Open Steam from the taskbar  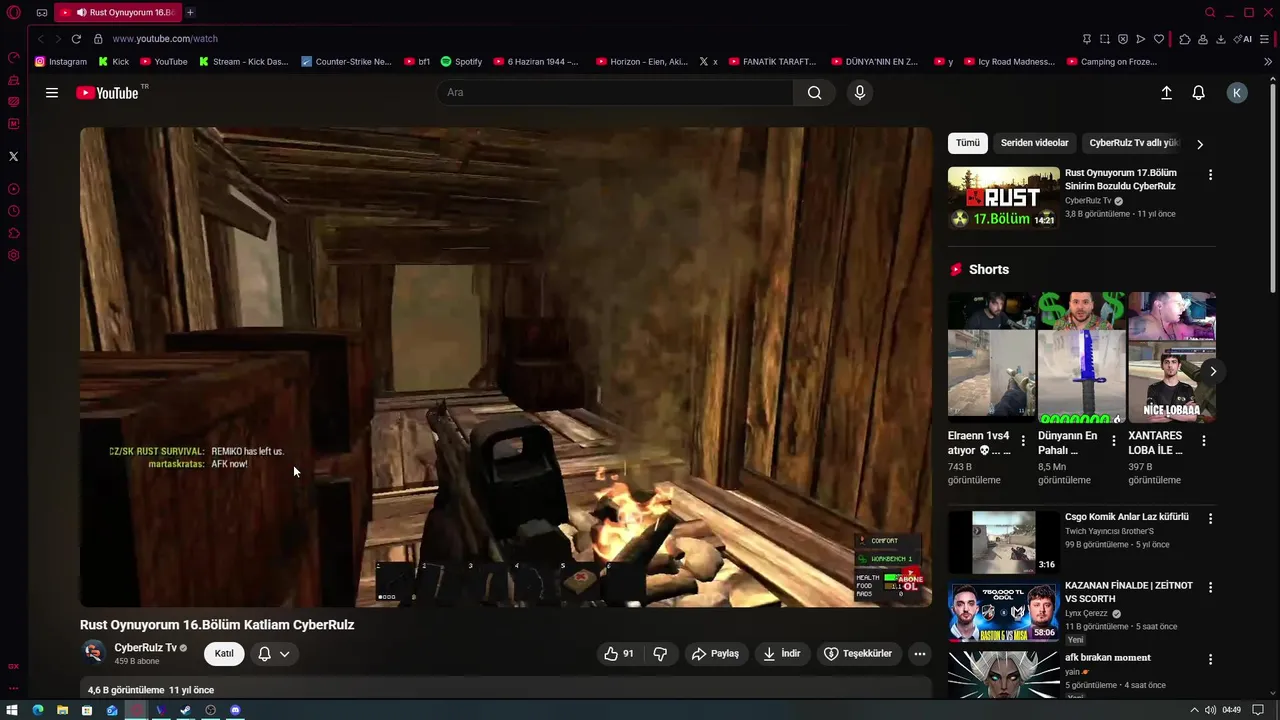(185, 710)
